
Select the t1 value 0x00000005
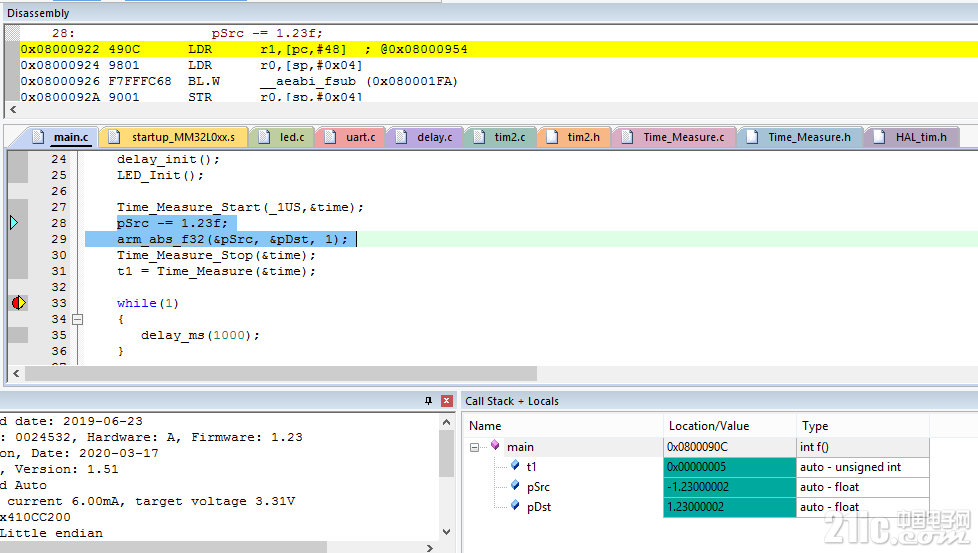(730, 467)
